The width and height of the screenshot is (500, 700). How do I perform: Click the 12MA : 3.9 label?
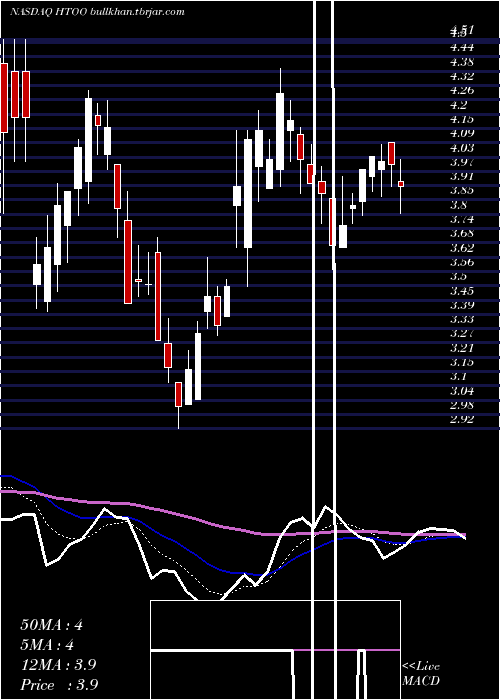tap(58, 665)
